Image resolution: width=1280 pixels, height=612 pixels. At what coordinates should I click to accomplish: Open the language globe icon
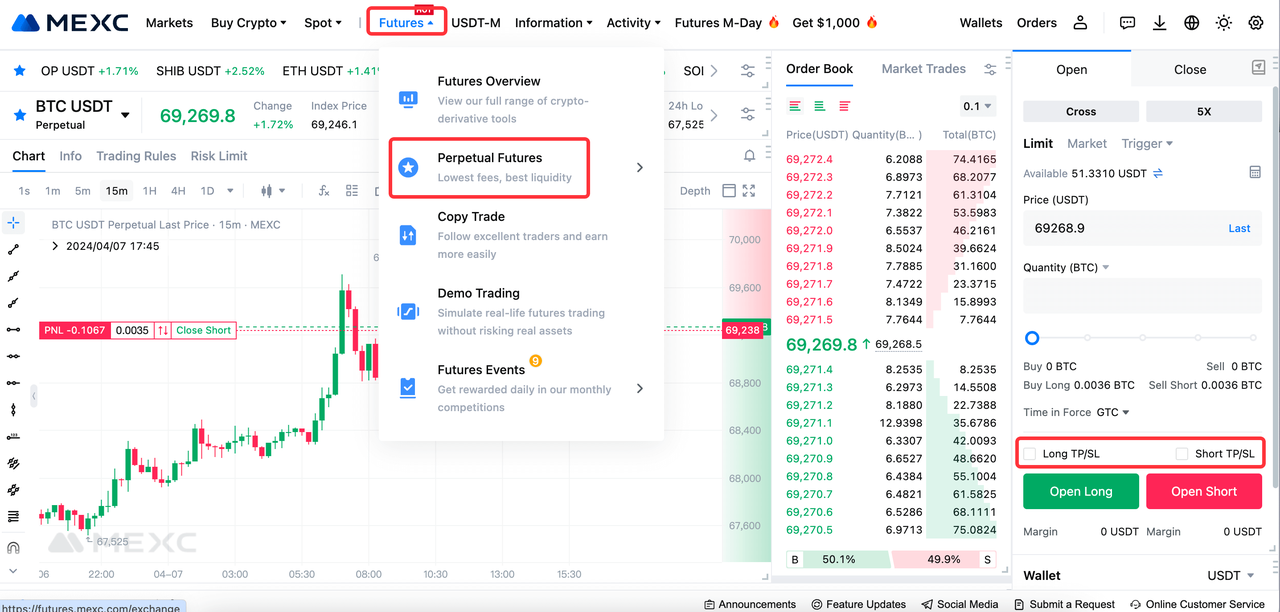(x=1191, y=23)
